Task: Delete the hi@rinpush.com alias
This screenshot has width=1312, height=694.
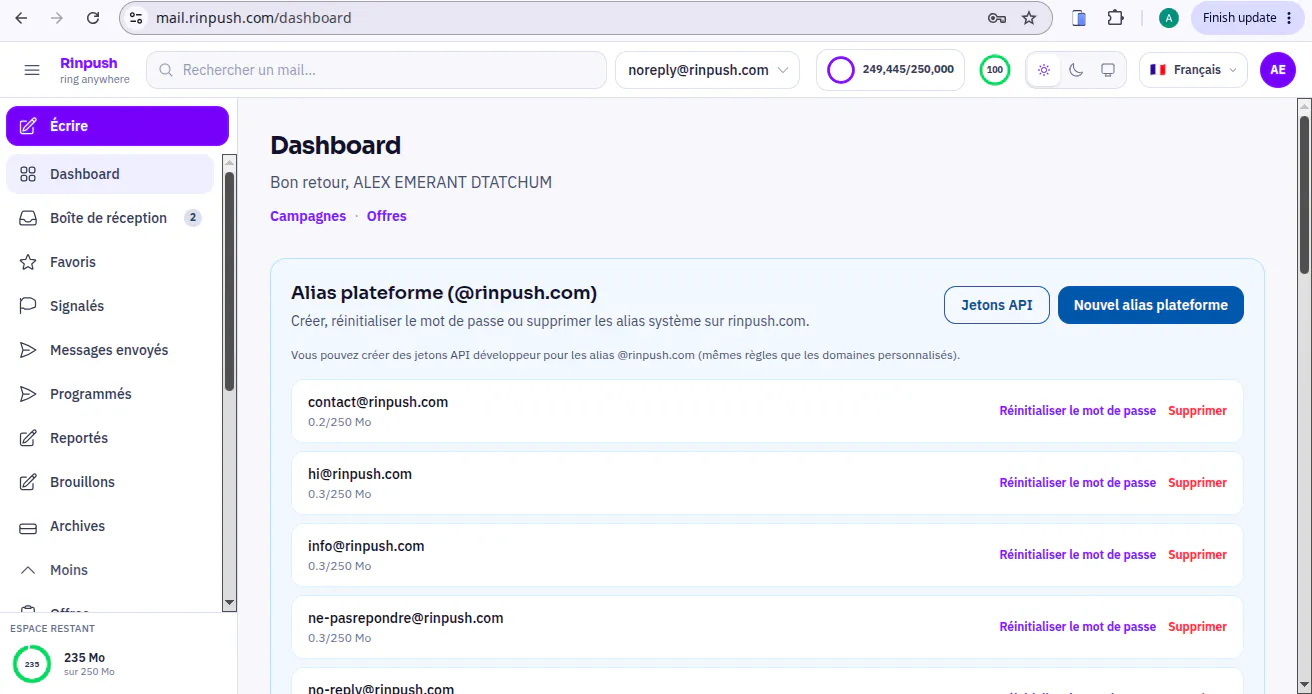Action: tap(1197, 483)
